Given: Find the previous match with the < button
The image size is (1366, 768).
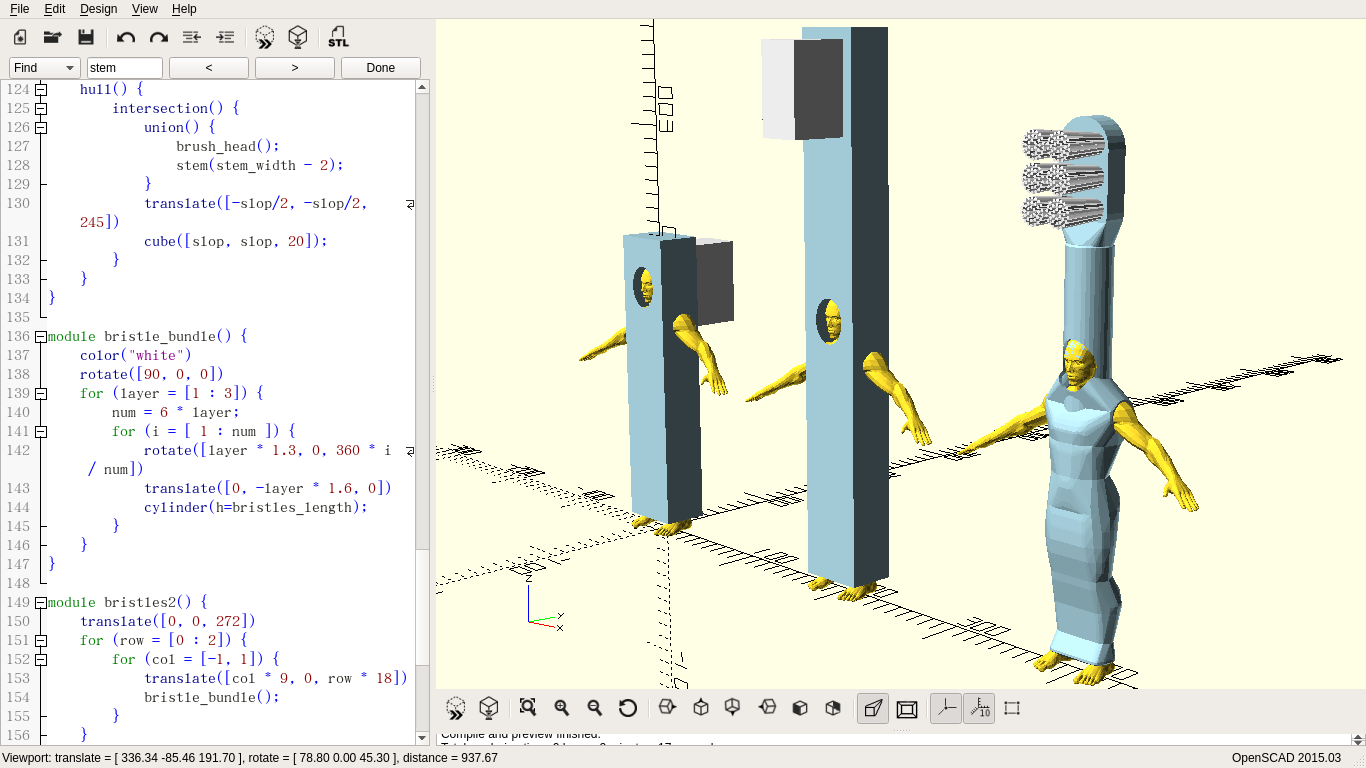Looking at the screenshot, I should 209,68.
